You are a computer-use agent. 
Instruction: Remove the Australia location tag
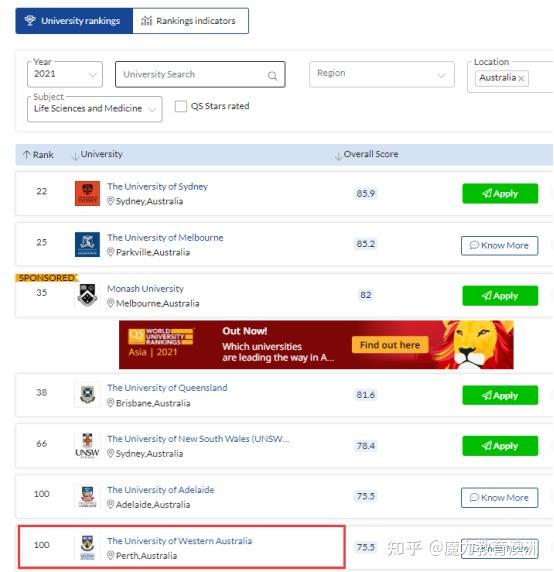point(521,78)
